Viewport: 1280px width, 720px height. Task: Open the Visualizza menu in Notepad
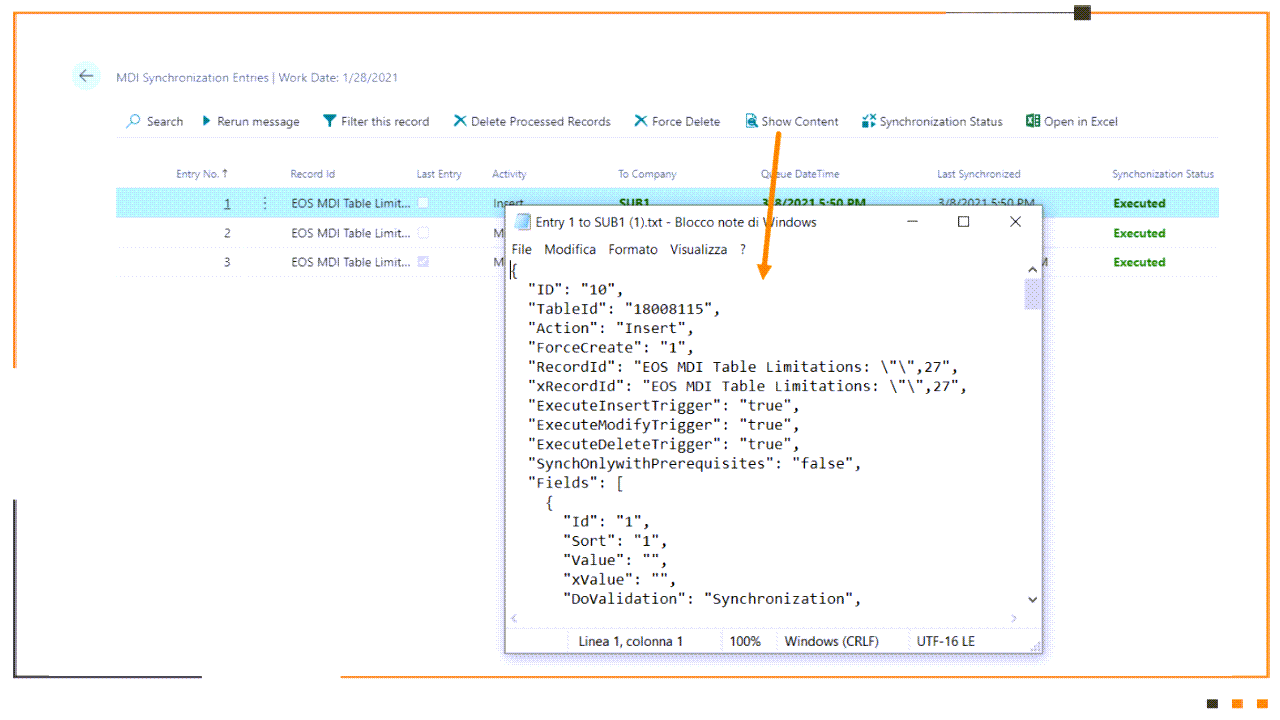click(699, 249)
